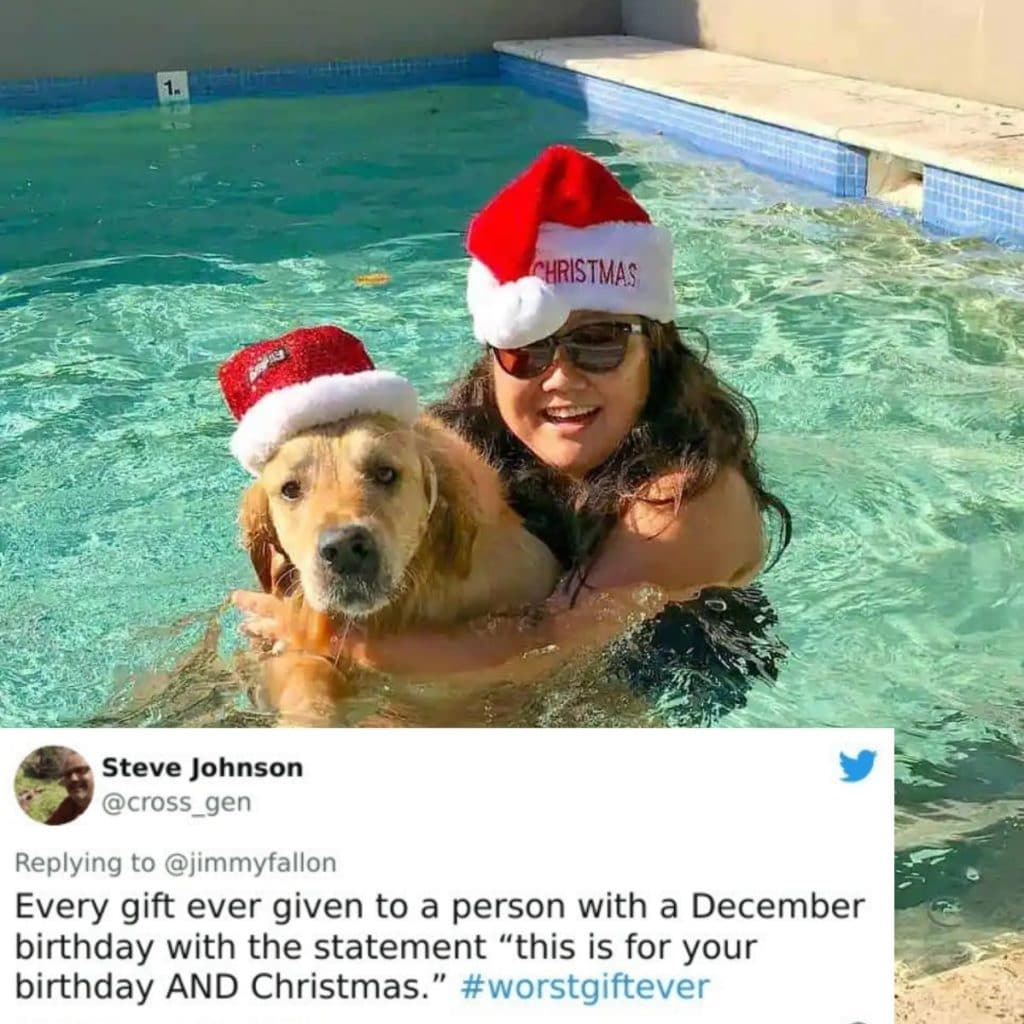The width and height of the screenshot is (1024, 1024).
Task: Follow the @jimmyfallon reply mention
Action: (x=250, y=863)
